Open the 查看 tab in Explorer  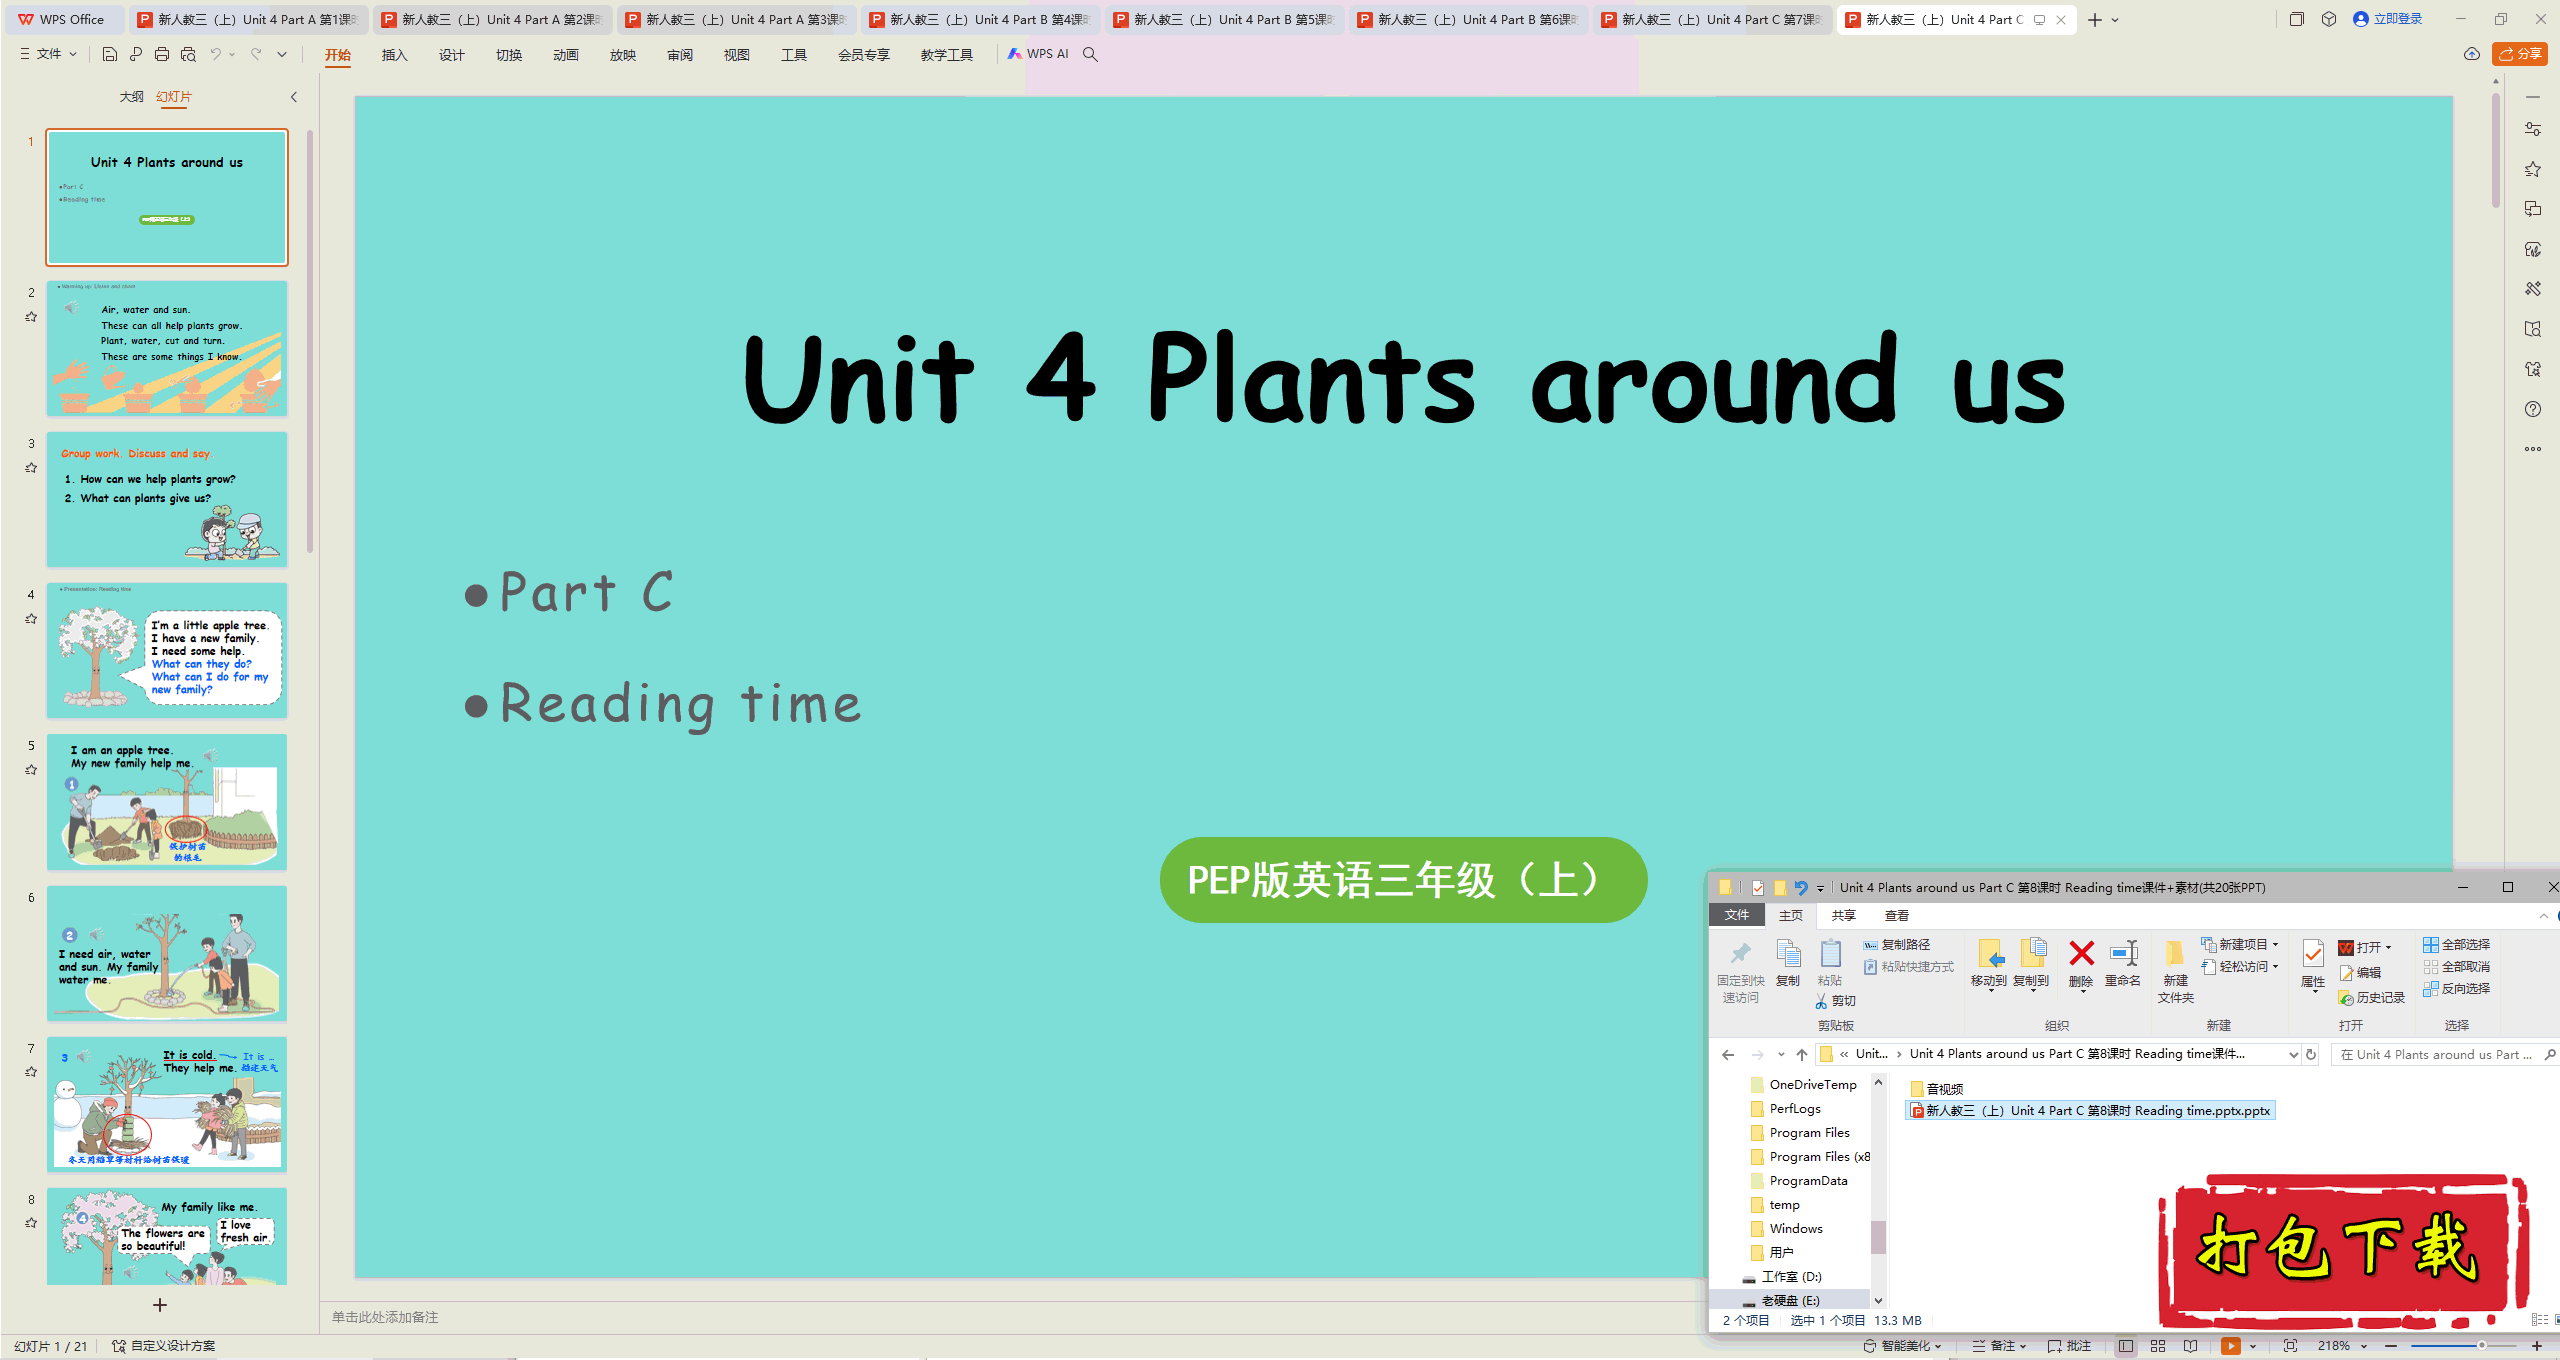pos(1897,916)
